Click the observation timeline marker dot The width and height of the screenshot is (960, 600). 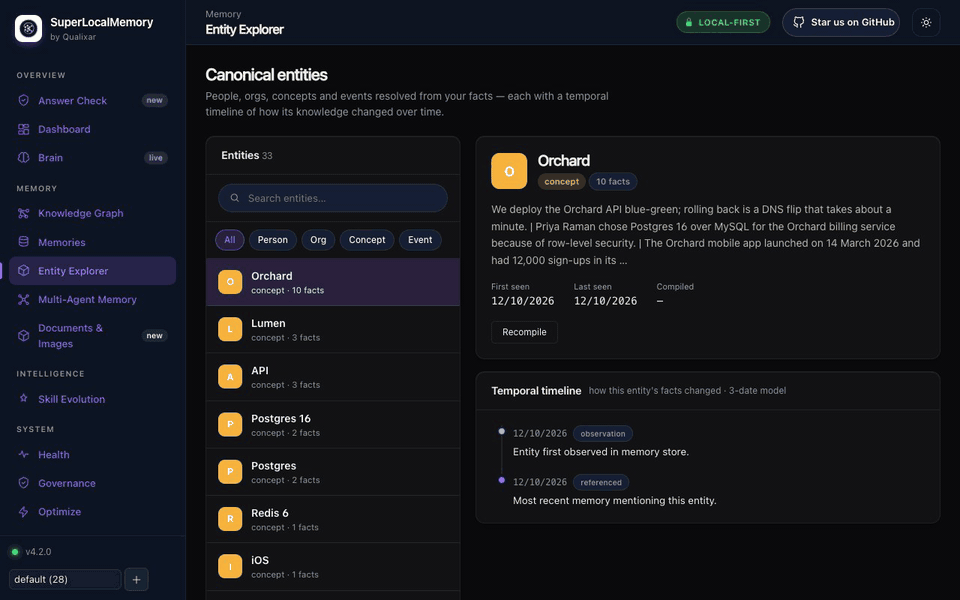501,432
